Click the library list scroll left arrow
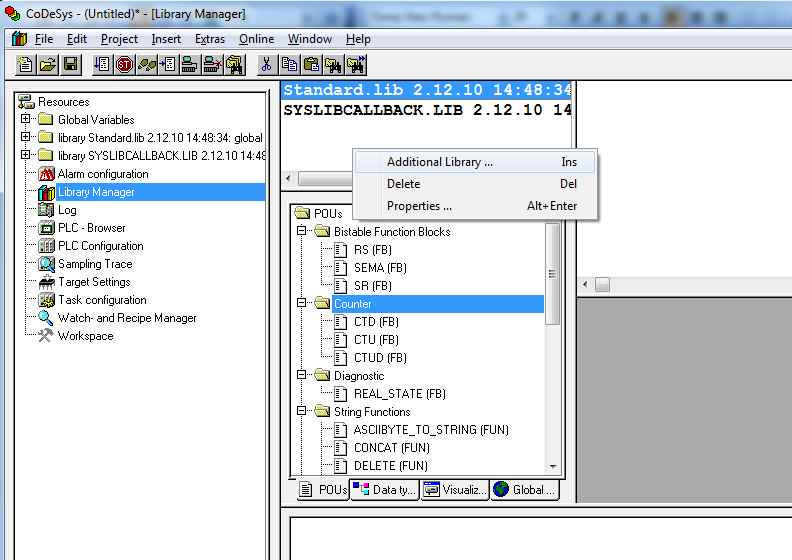 tap(288, 178)
